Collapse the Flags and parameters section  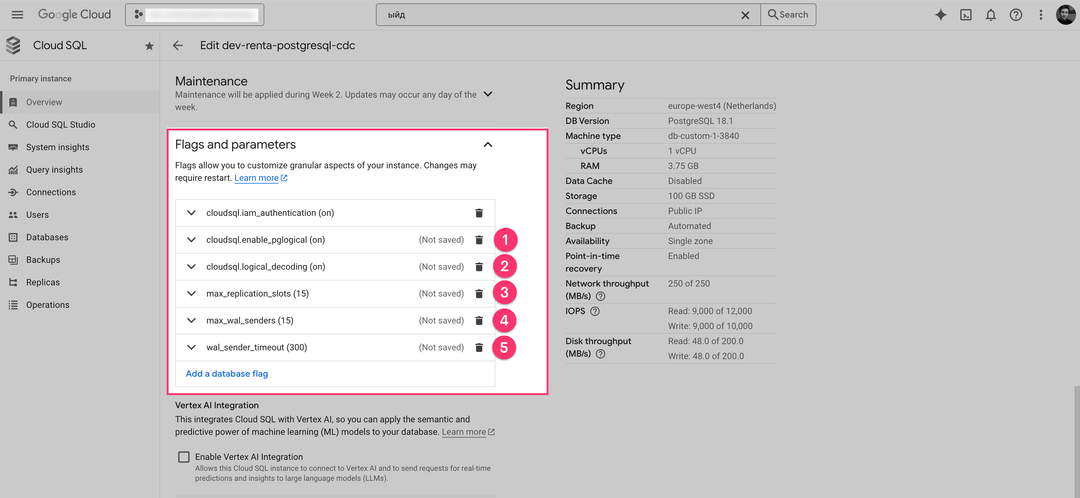point(487,145)
